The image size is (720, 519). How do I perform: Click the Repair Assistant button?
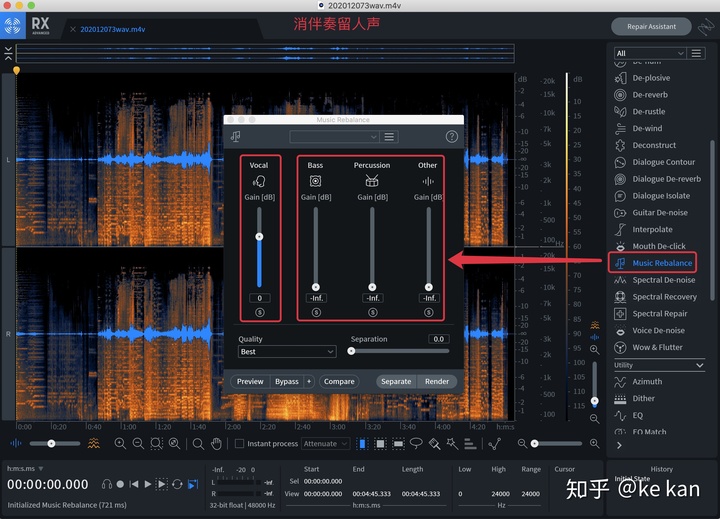click(651, 27)
